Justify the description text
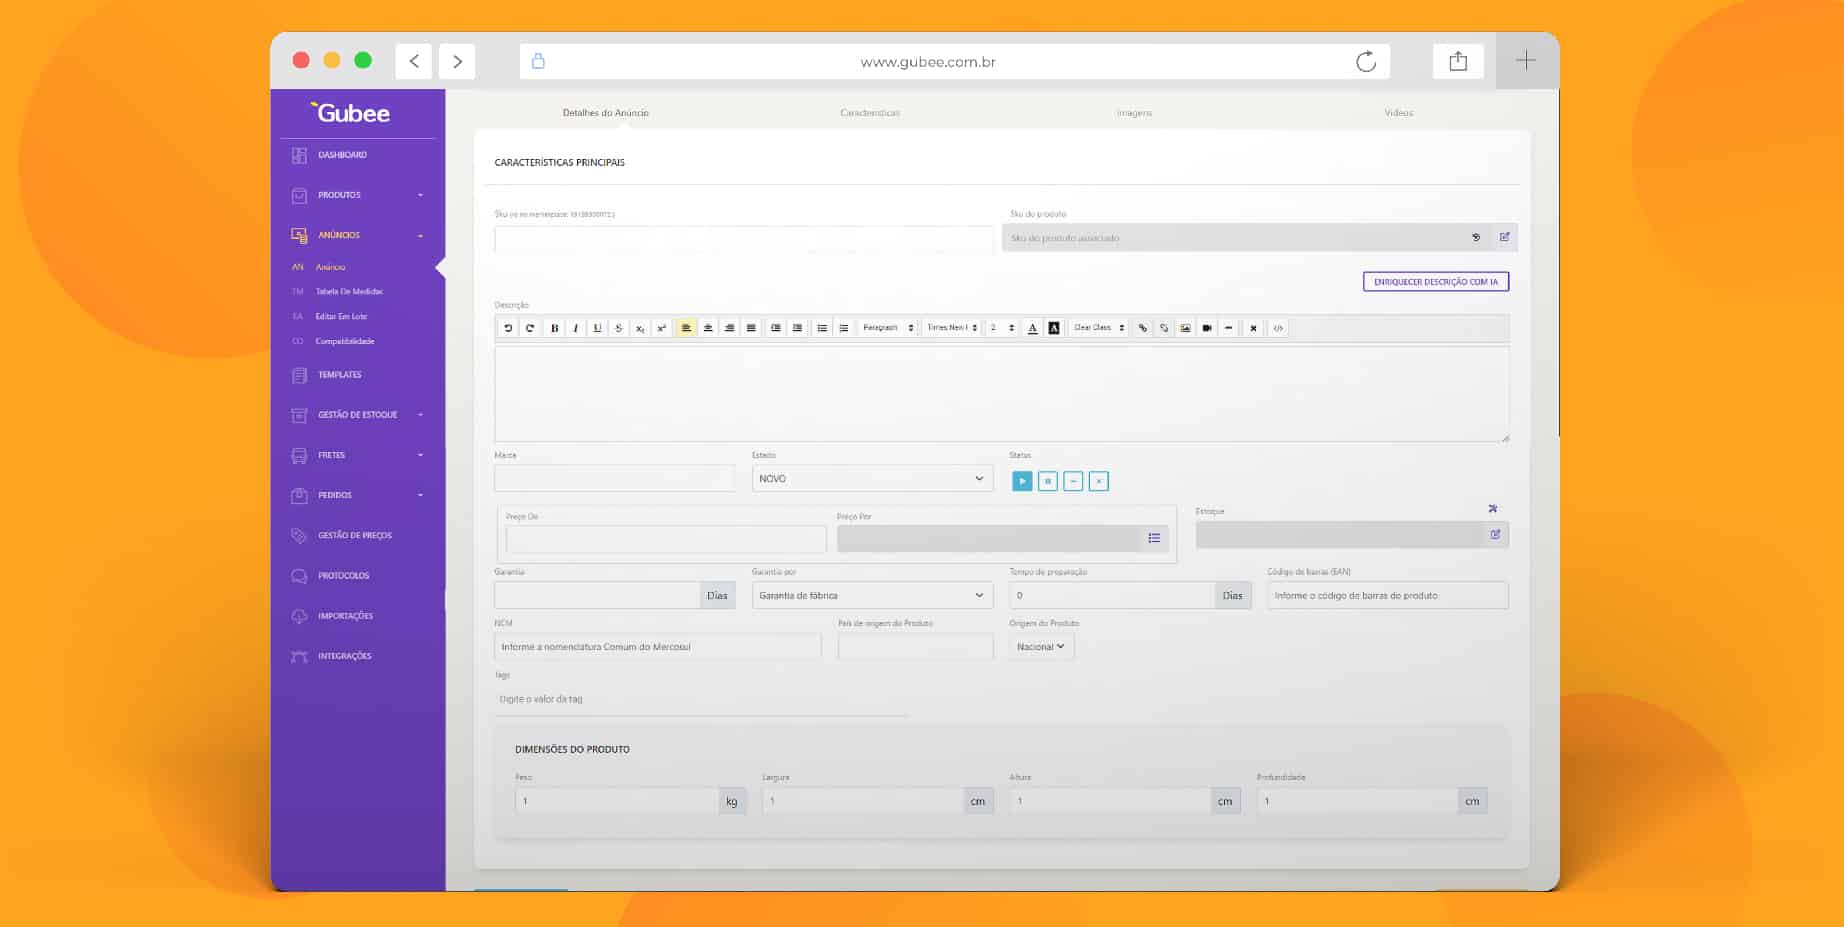This screenshot has height=927, width=1844. coord(751,328)
